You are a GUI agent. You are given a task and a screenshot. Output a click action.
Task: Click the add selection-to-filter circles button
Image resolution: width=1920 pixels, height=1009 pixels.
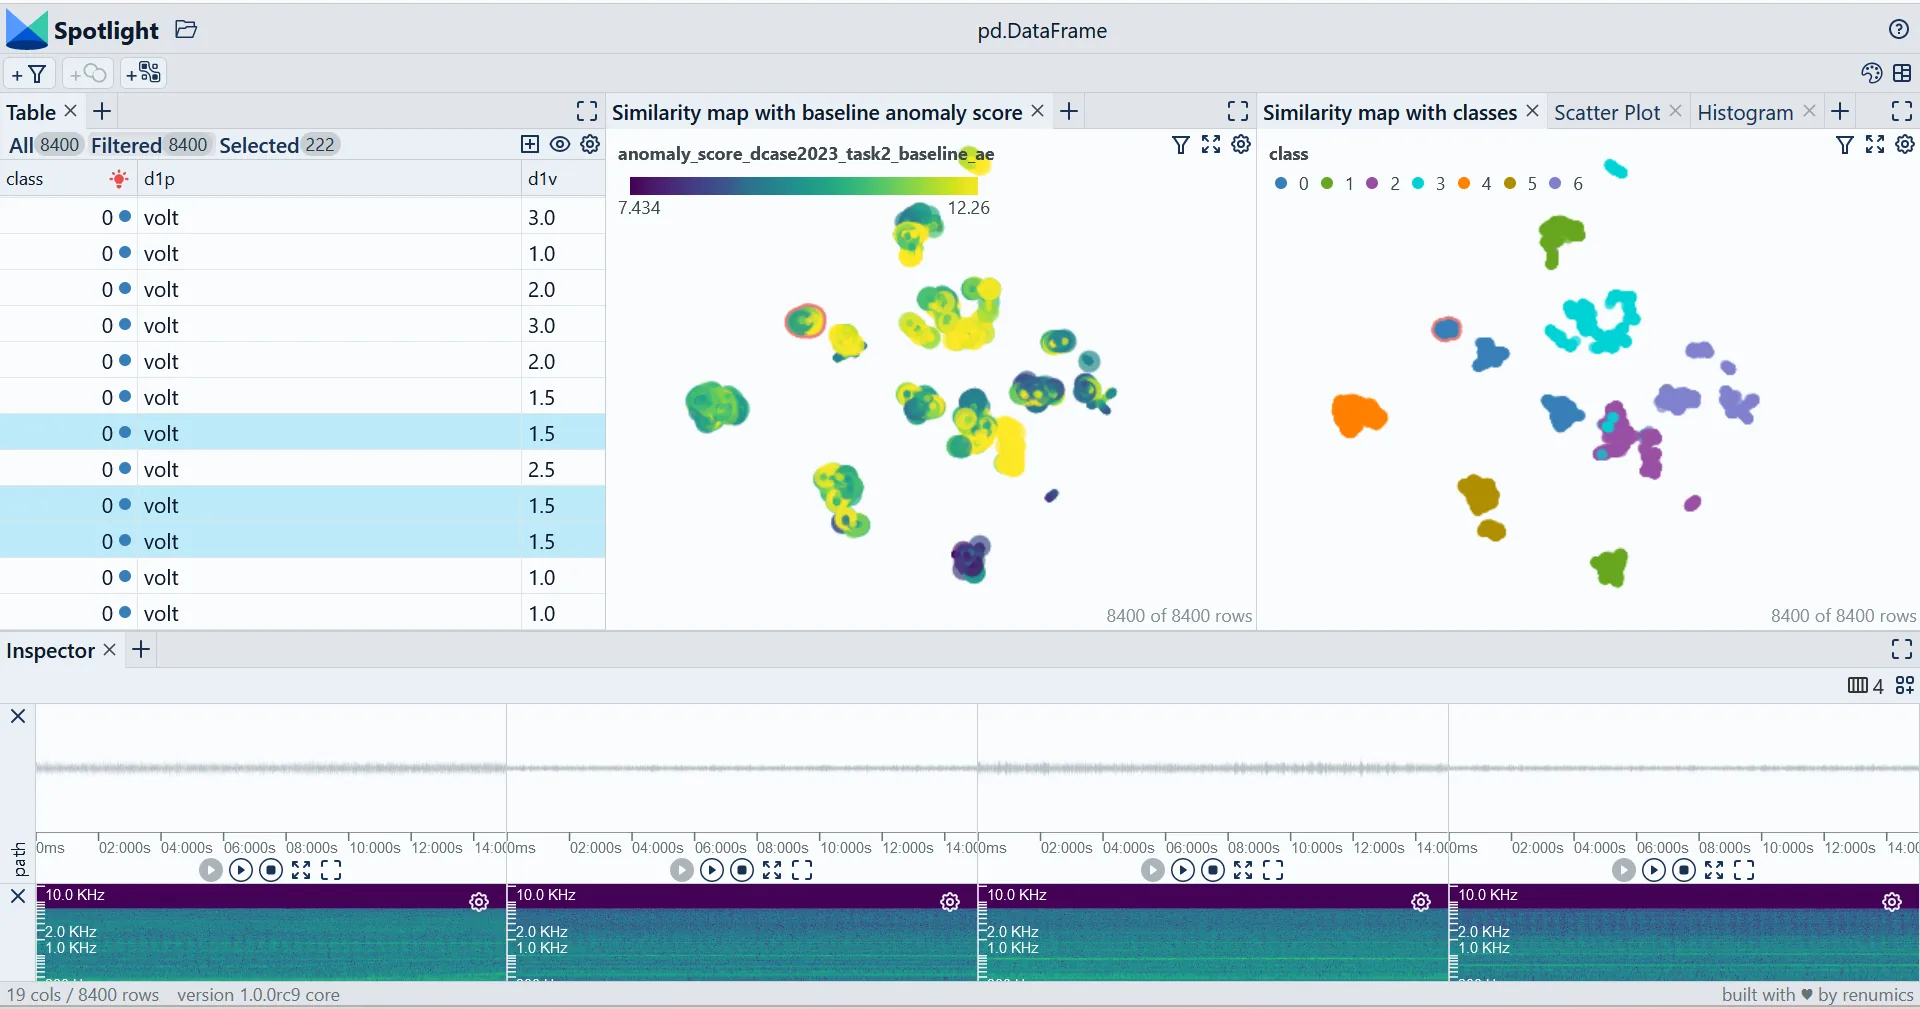(88, 74)
